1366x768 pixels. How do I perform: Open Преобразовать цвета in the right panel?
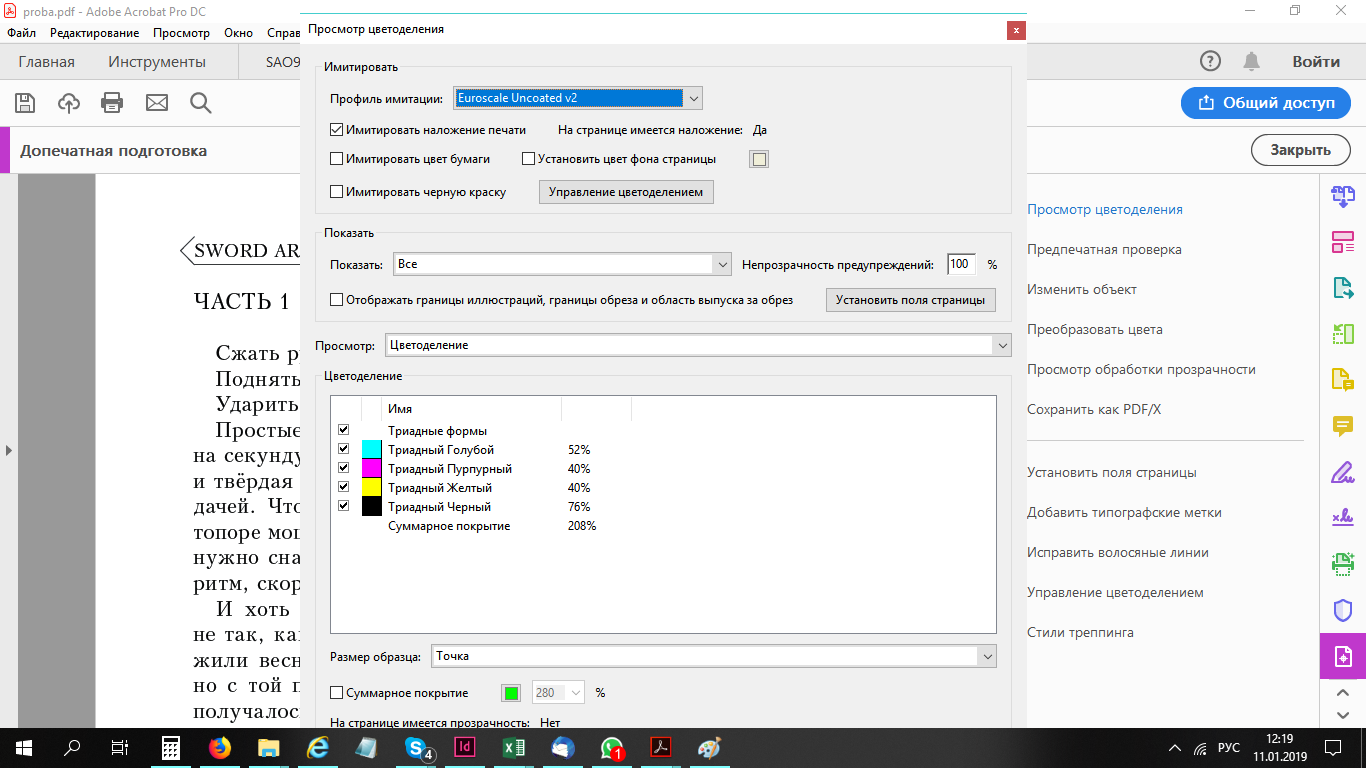point(1095,329)
